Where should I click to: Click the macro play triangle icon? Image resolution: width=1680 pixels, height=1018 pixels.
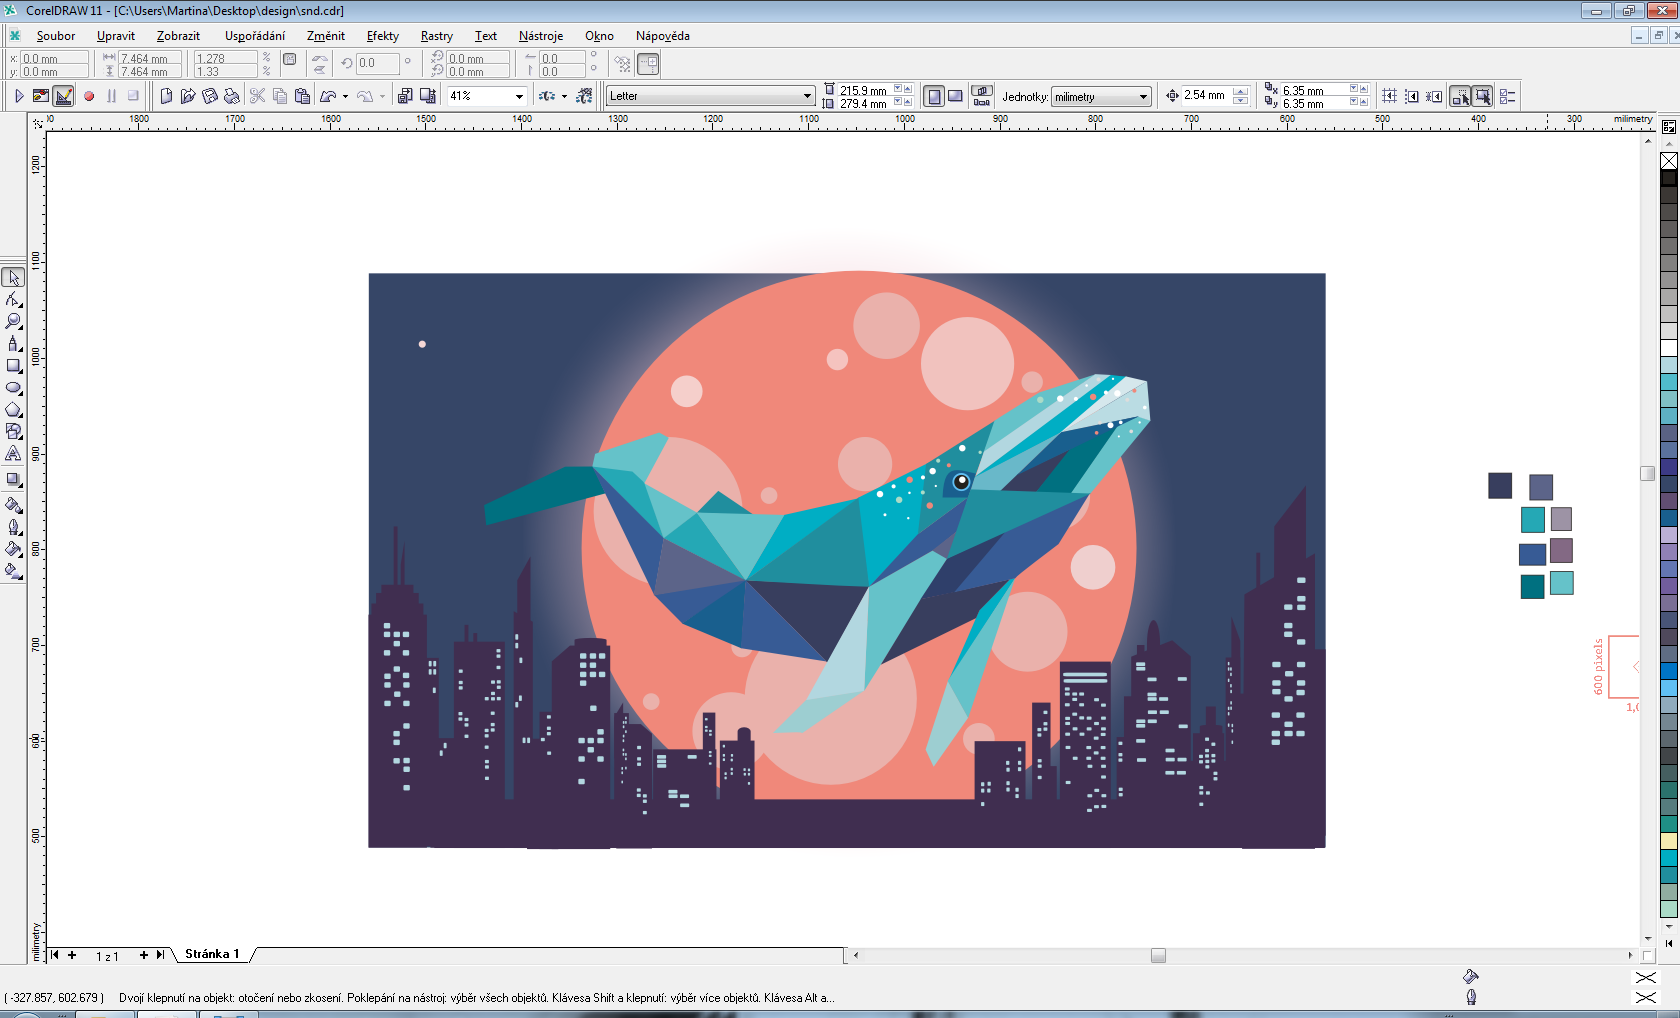point(18,96)
